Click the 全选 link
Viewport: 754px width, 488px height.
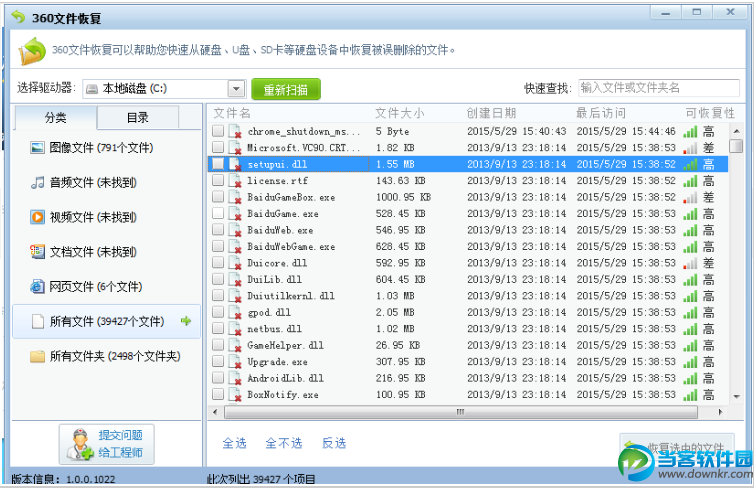tap(235, 443)
